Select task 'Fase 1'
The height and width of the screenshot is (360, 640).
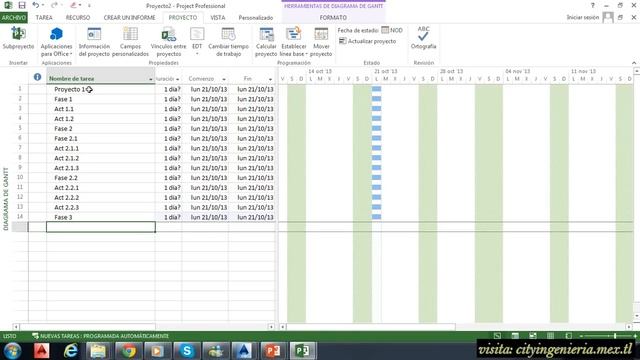click(x=63, y=99)
